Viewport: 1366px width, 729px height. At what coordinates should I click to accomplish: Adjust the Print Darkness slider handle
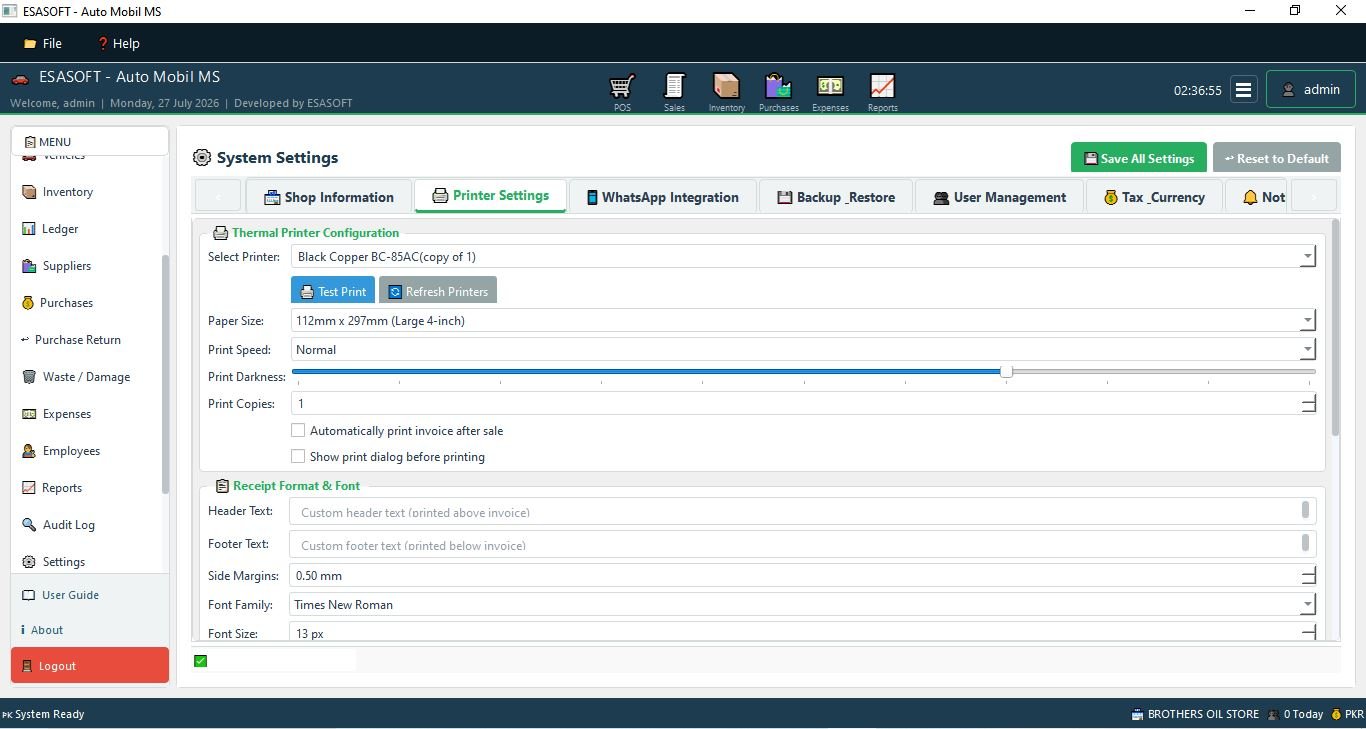pyautogui.click(x=1006, y=371)
